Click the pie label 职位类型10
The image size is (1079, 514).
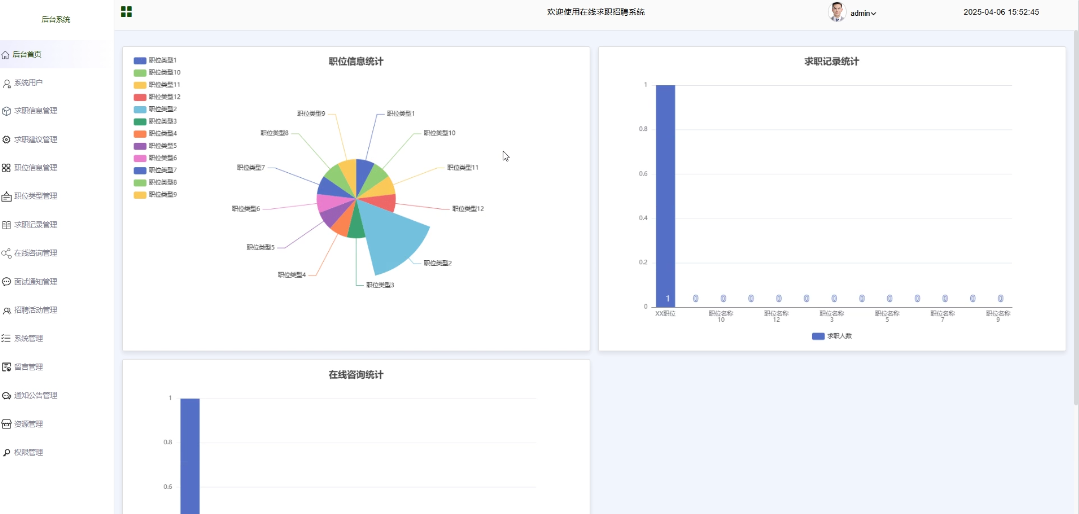(439, 133)
